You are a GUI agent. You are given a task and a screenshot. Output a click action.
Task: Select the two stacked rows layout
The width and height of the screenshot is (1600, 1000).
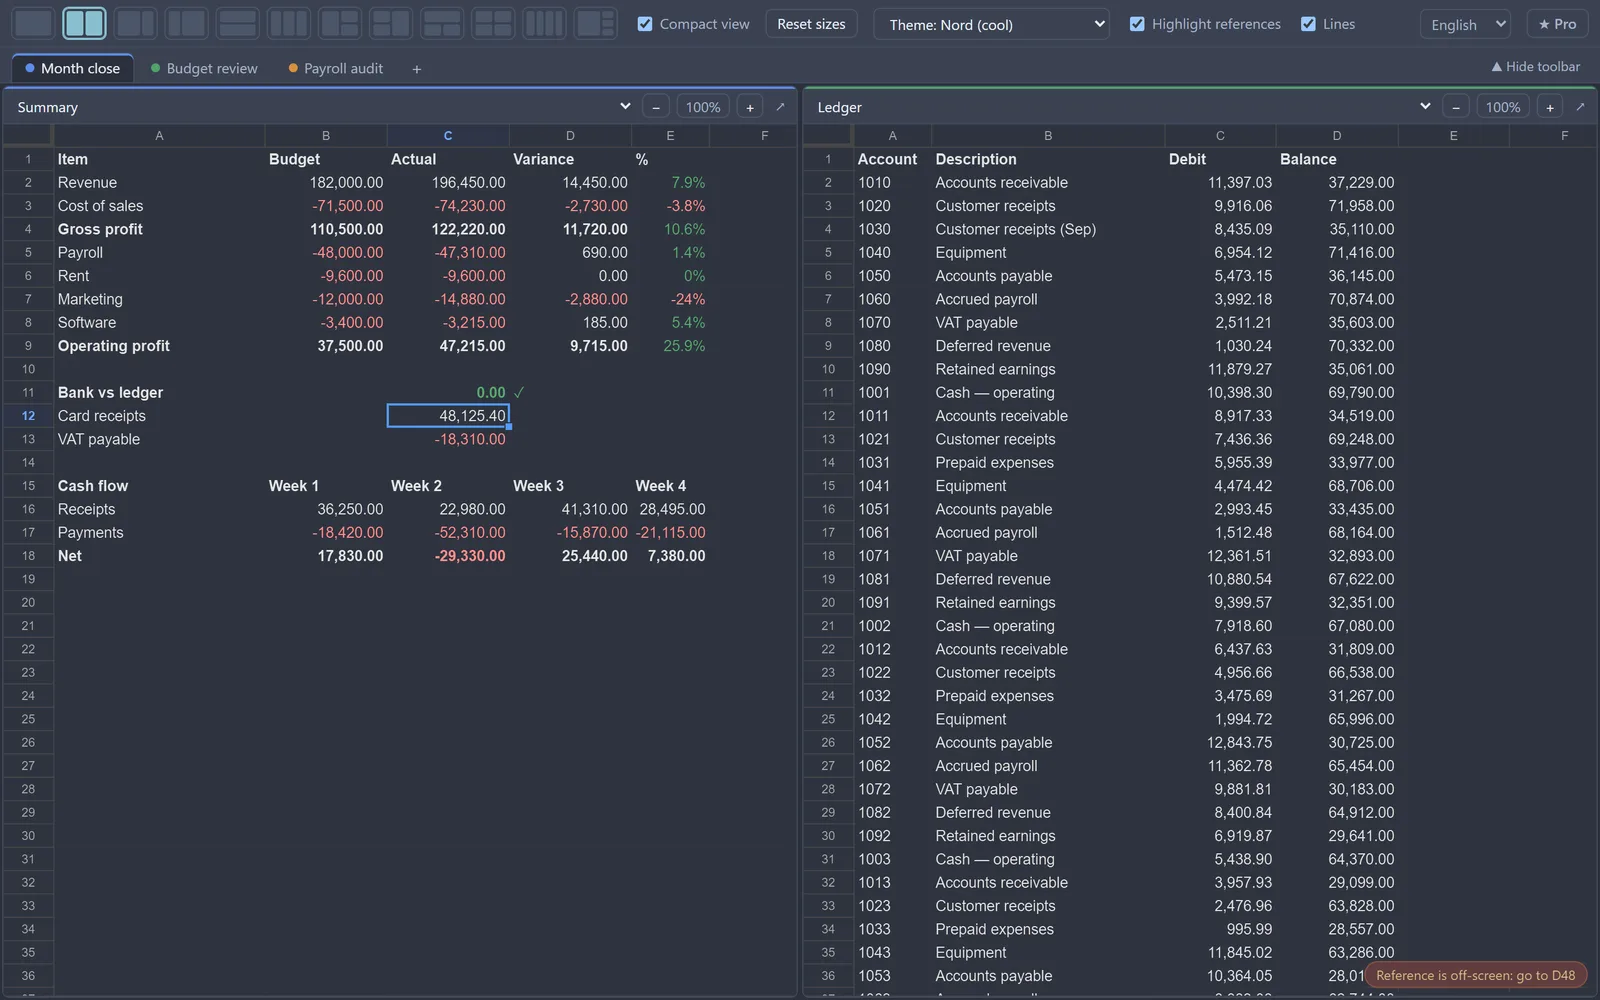pos(237,22)
